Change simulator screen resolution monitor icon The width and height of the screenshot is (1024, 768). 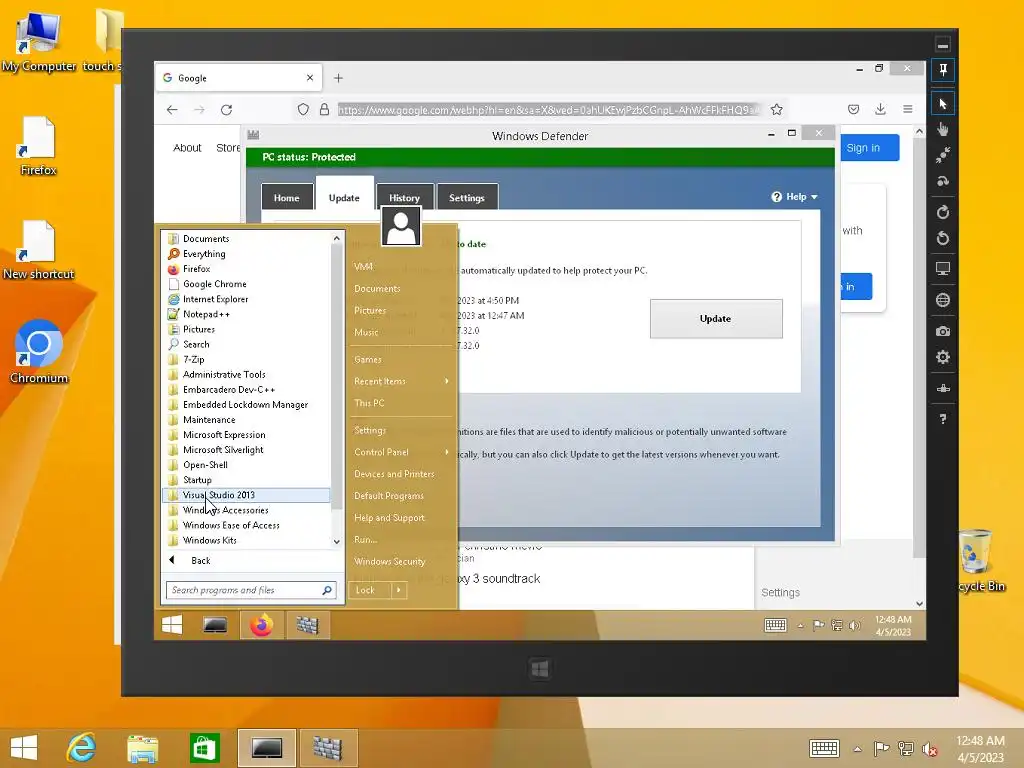click(943, 268)
